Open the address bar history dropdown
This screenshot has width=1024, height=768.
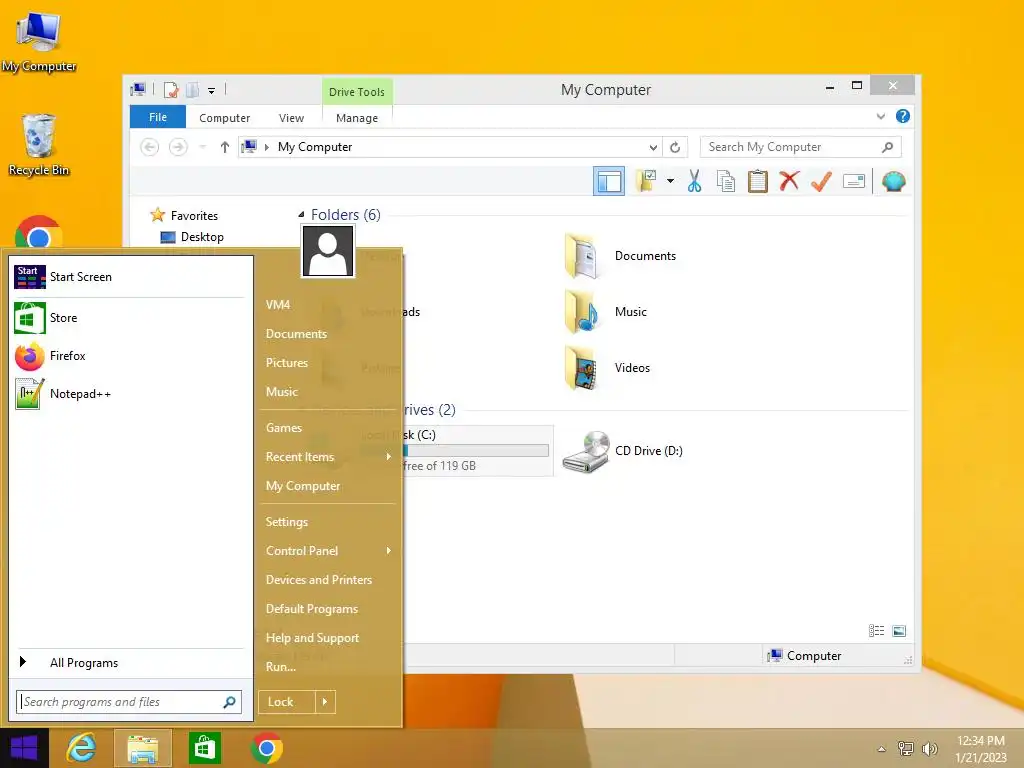(653, 148)
